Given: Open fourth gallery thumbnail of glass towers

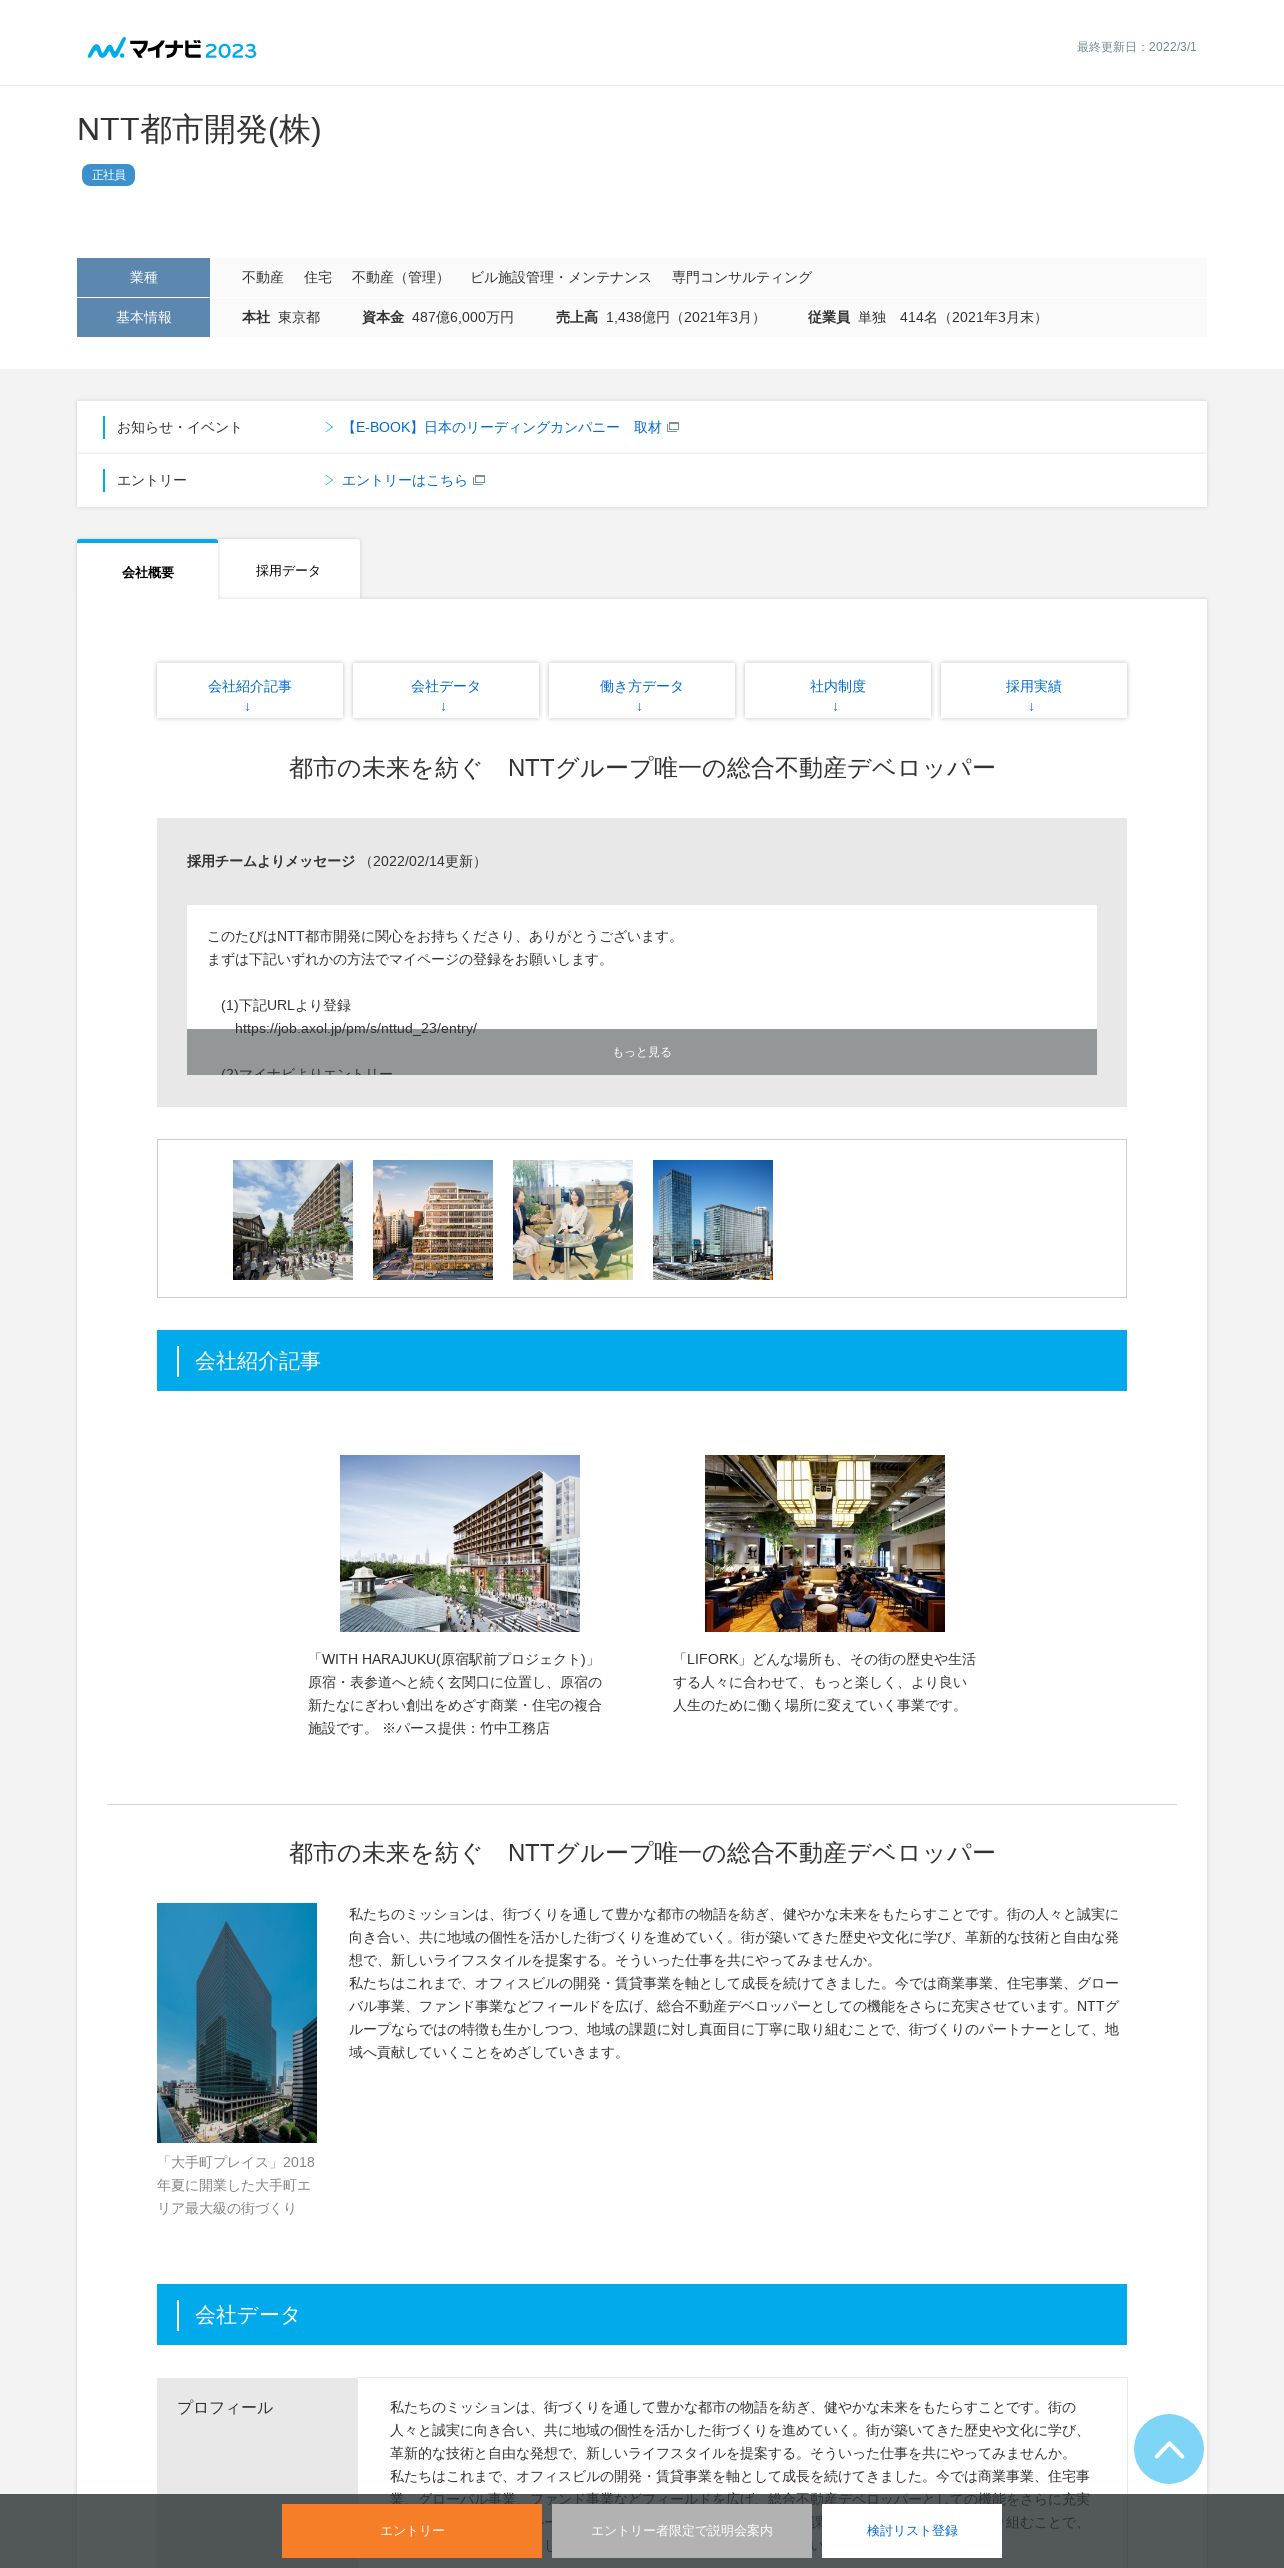Looking at the screenshot, I should tap(713, 1220).
